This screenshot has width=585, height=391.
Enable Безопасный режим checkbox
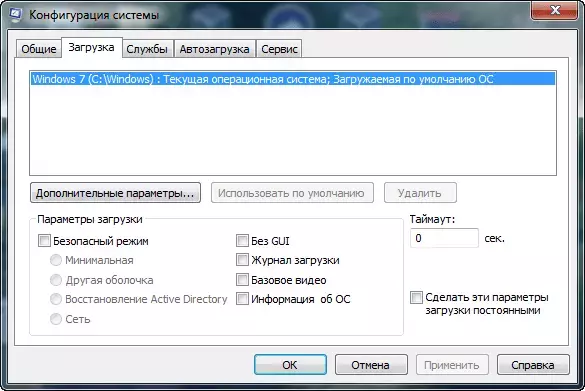(44, 241)
